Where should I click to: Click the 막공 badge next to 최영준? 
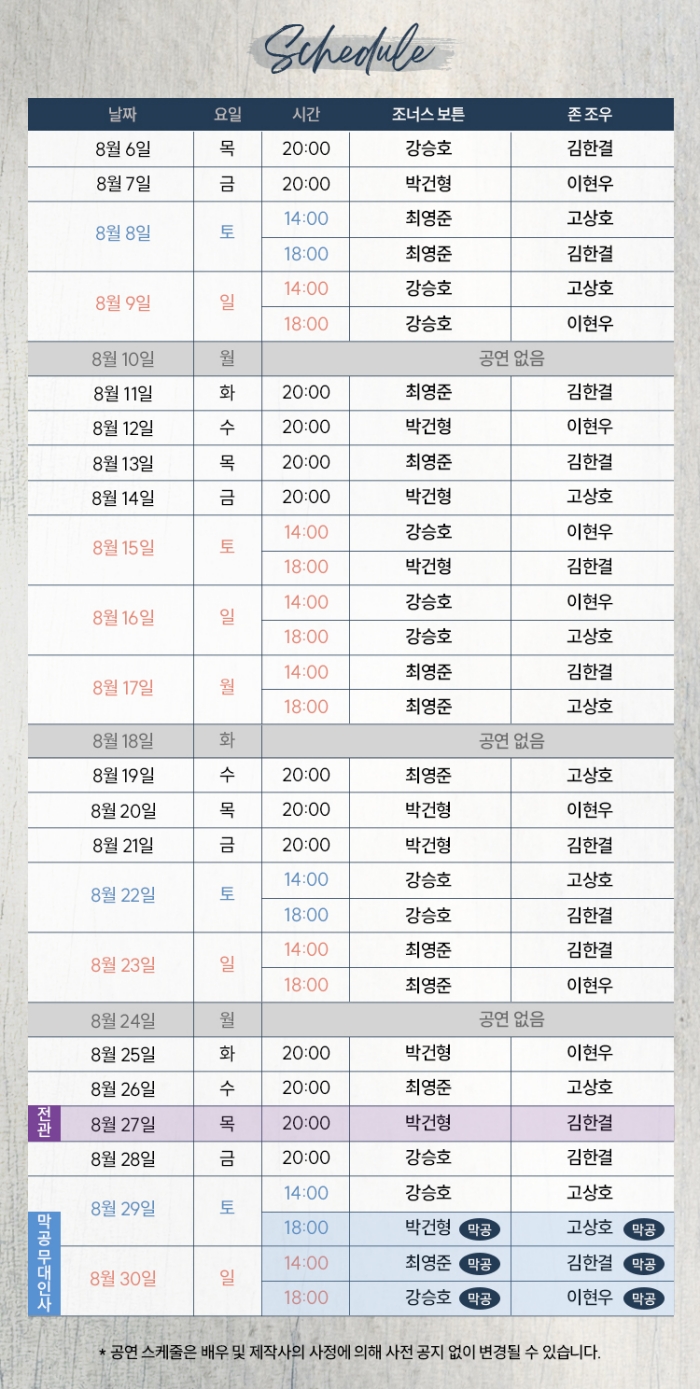click(480, 1264)
